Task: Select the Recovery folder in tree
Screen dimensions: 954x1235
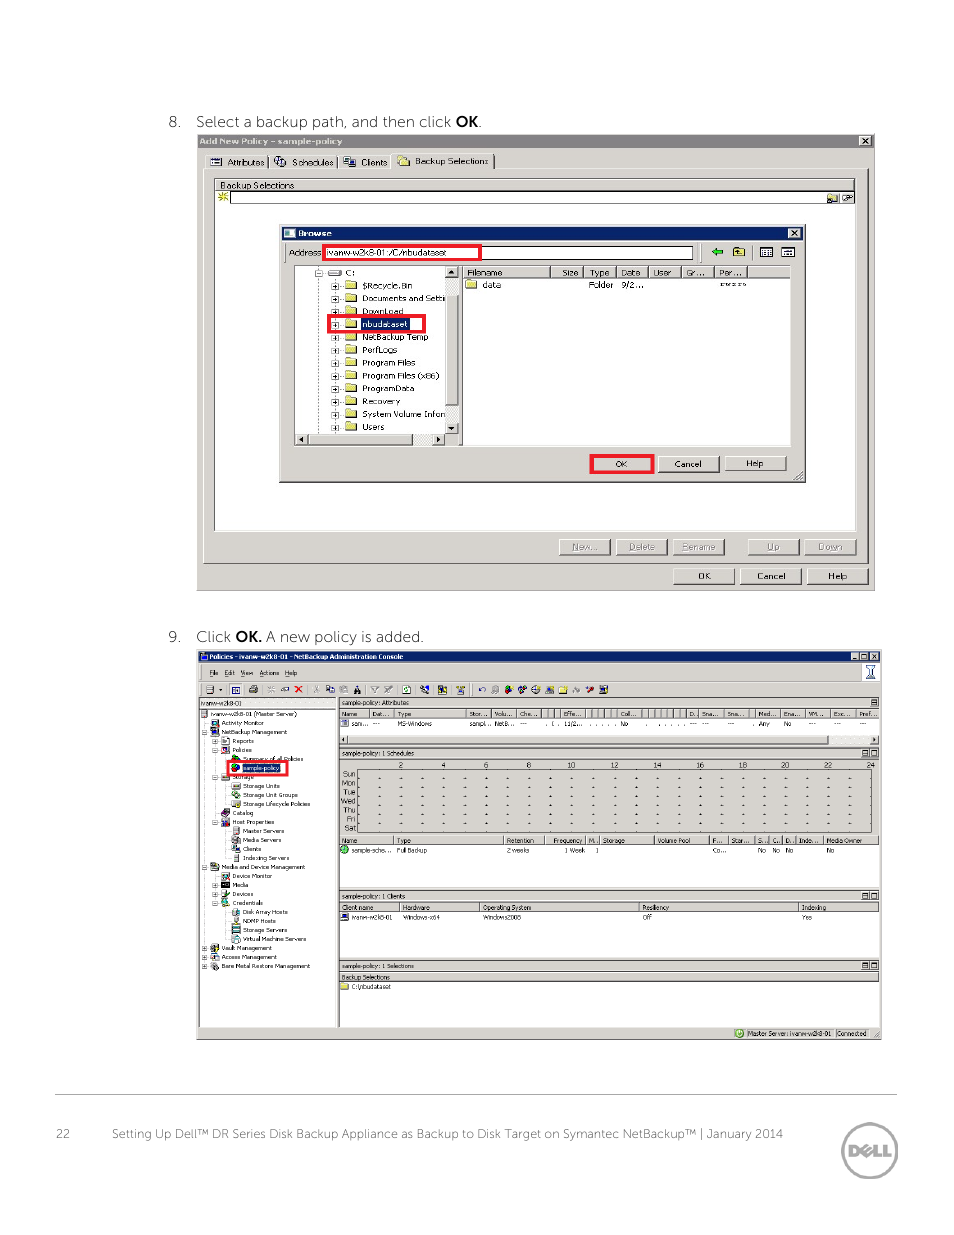Action: click(x=381, y=401)
